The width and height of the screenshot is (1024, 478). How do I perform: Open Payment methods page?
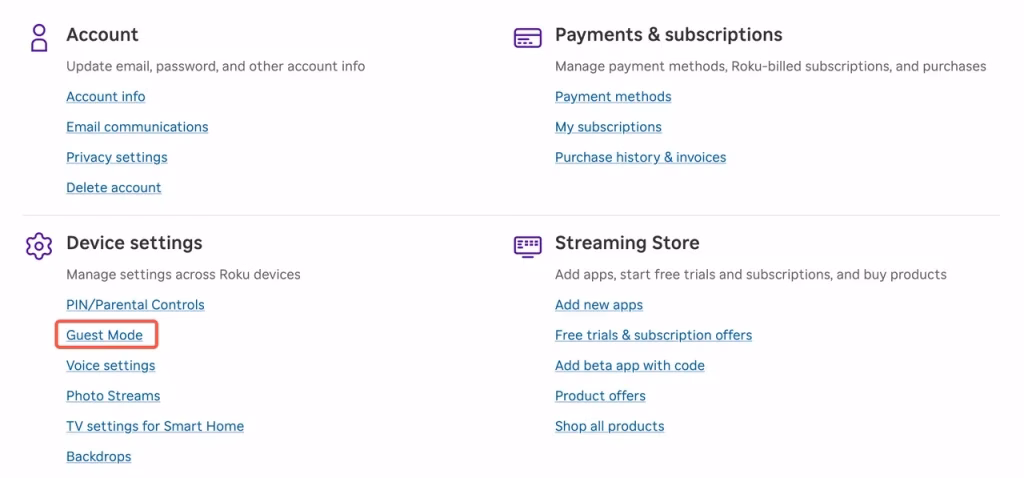[x=613, y=97]
